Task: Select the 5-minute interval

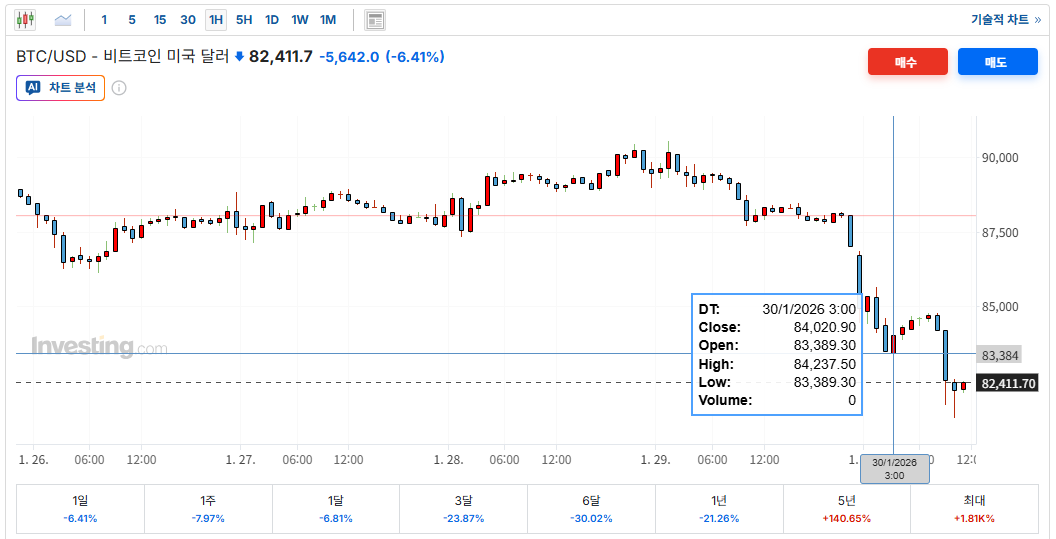Action: tap(132, 20)
